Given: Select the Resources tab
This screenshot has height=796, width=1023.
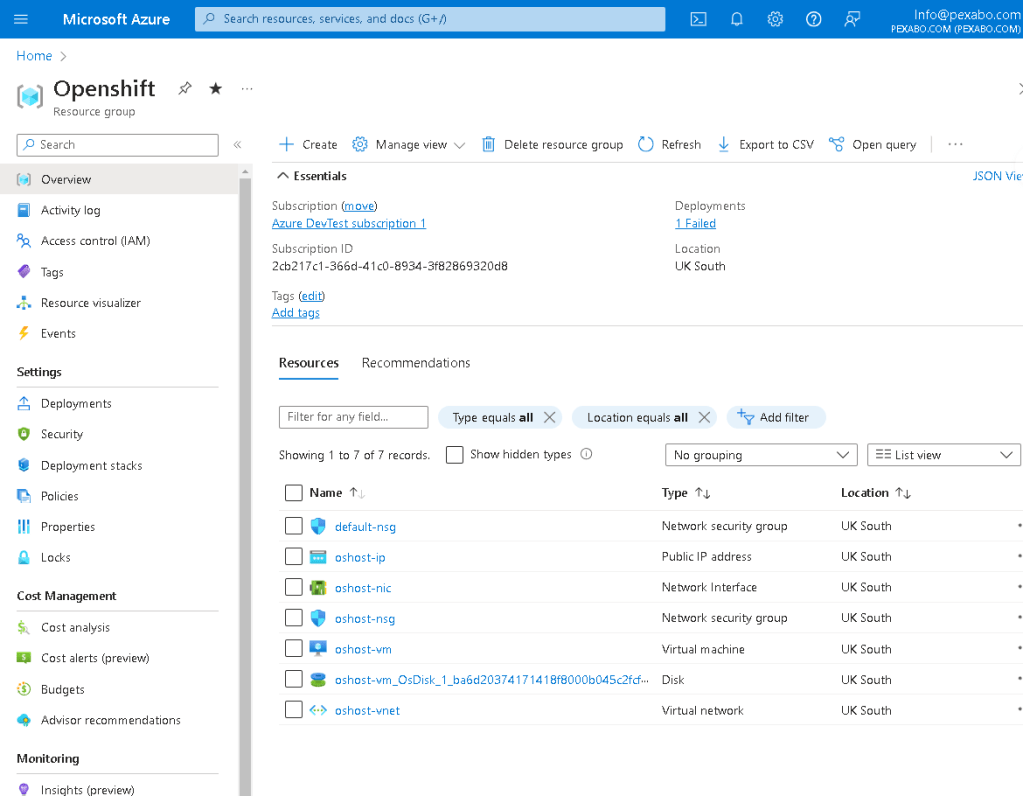Looking at the screenshot, I should point(309,363).
